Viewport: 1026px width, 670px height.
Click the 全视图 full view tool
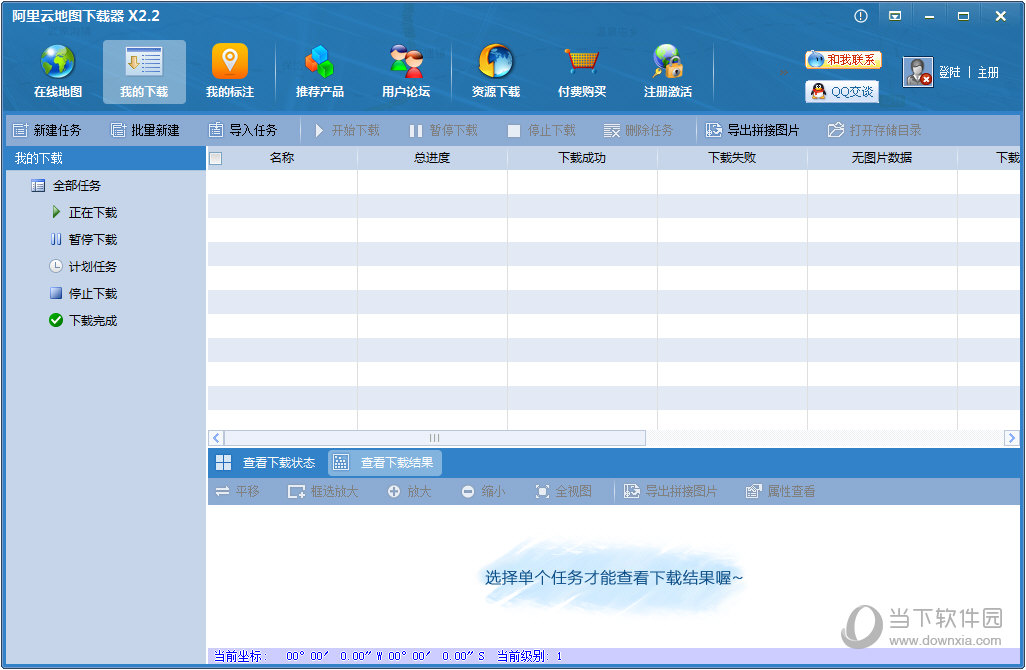tap(563, 491)
